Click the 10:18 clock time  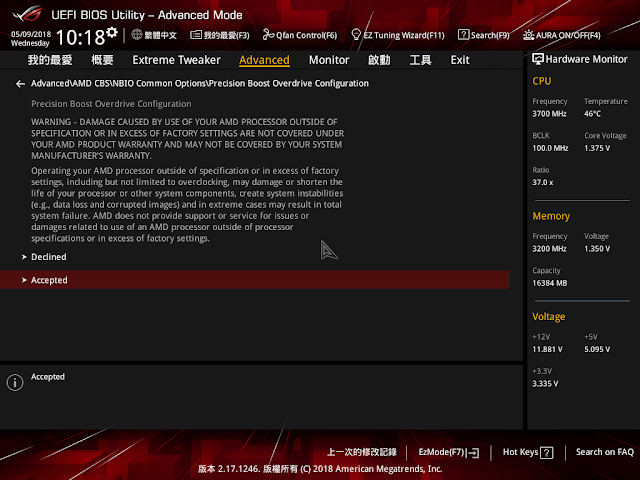(x=80, y=38)
